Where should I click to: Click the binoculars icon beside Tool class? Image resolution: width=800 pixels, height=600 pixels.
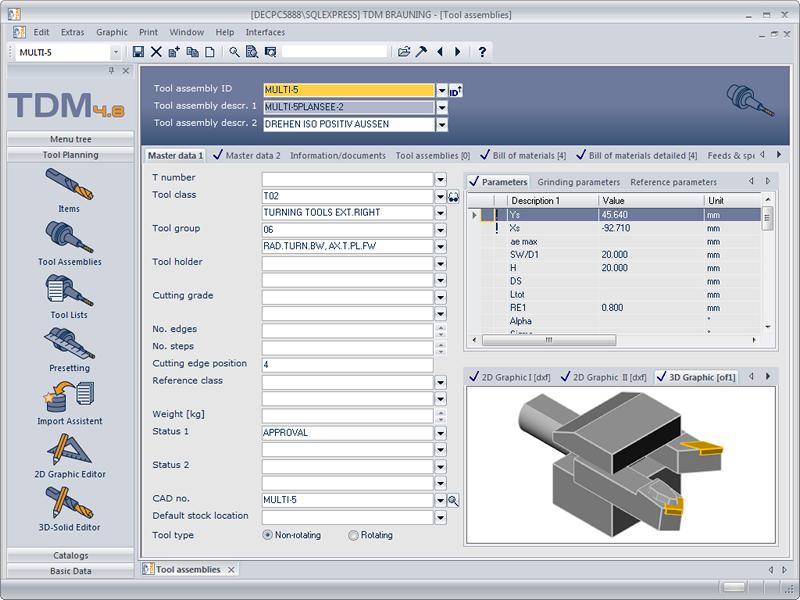tap(453, 196)
